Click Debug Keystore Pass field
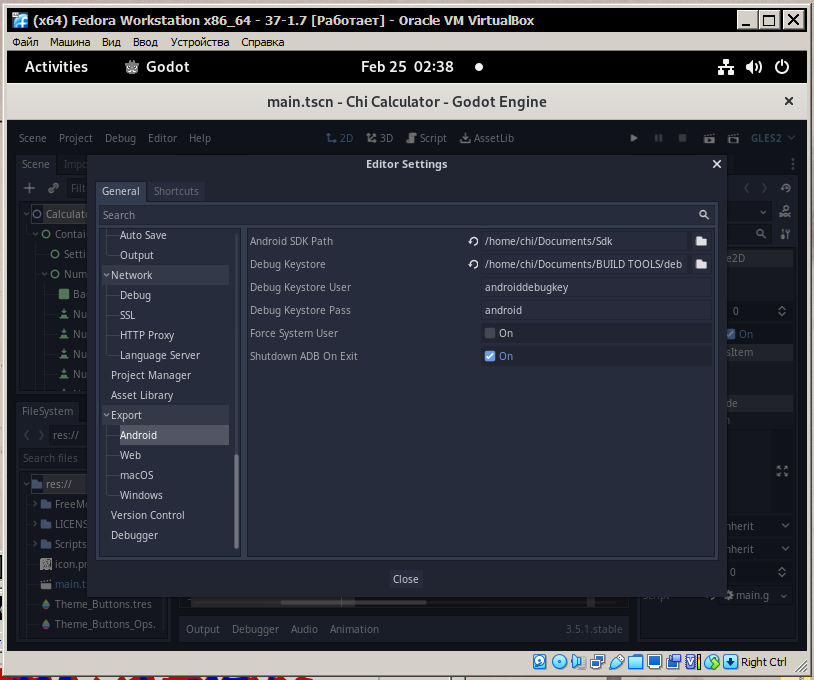Image resolution: width=814 pixels, height=680 pixels. tap(596, 310)
